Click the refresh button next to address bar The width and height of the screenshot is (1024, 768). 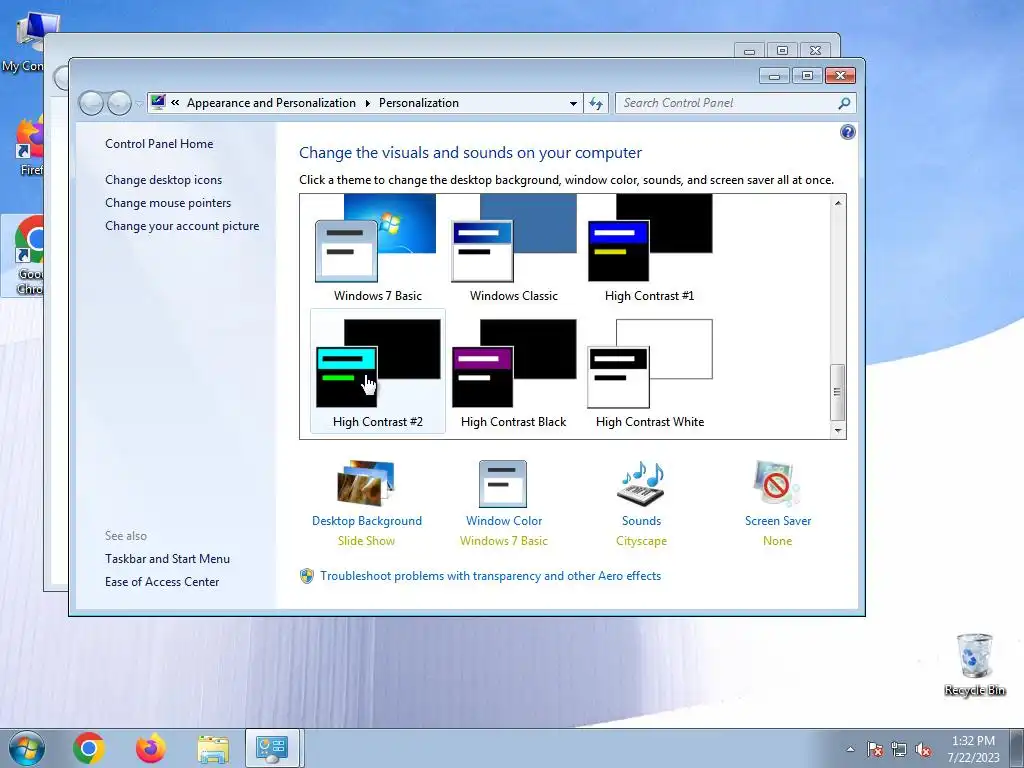click(x=596, y=103)
